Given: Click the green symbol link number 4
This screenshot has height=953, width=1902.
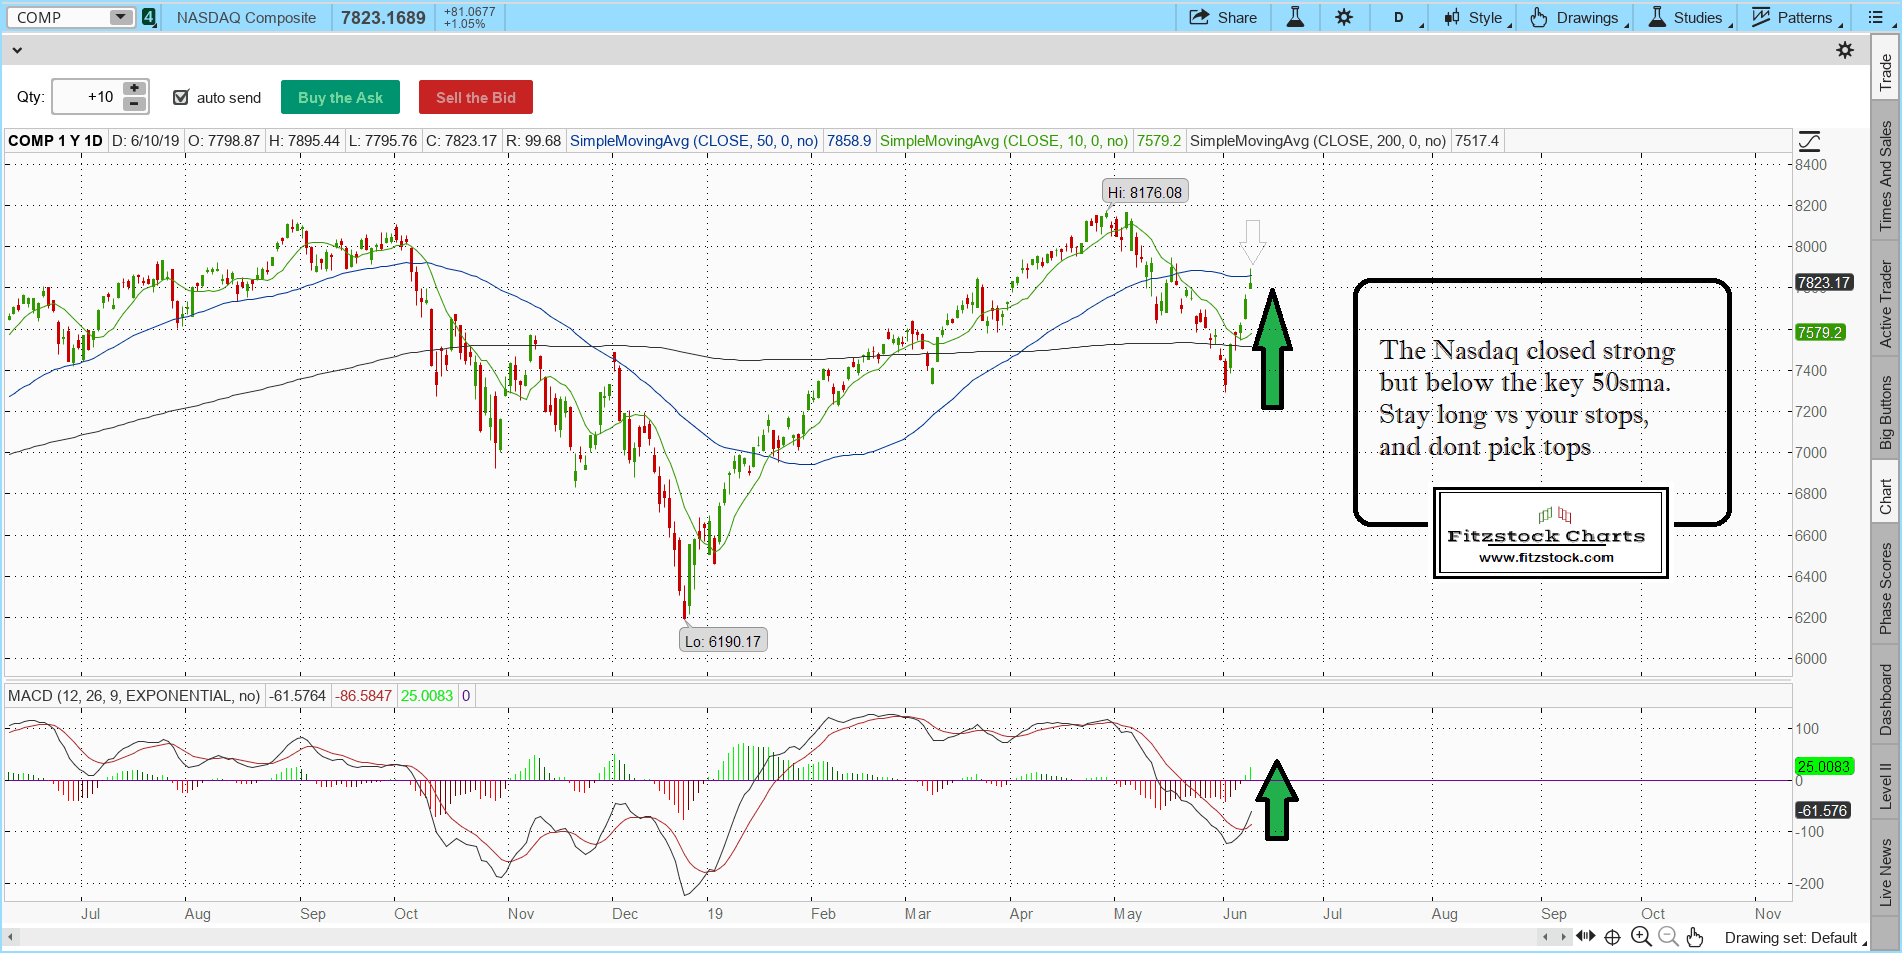Looking at the screenshot, I should [x=149, y=17].
